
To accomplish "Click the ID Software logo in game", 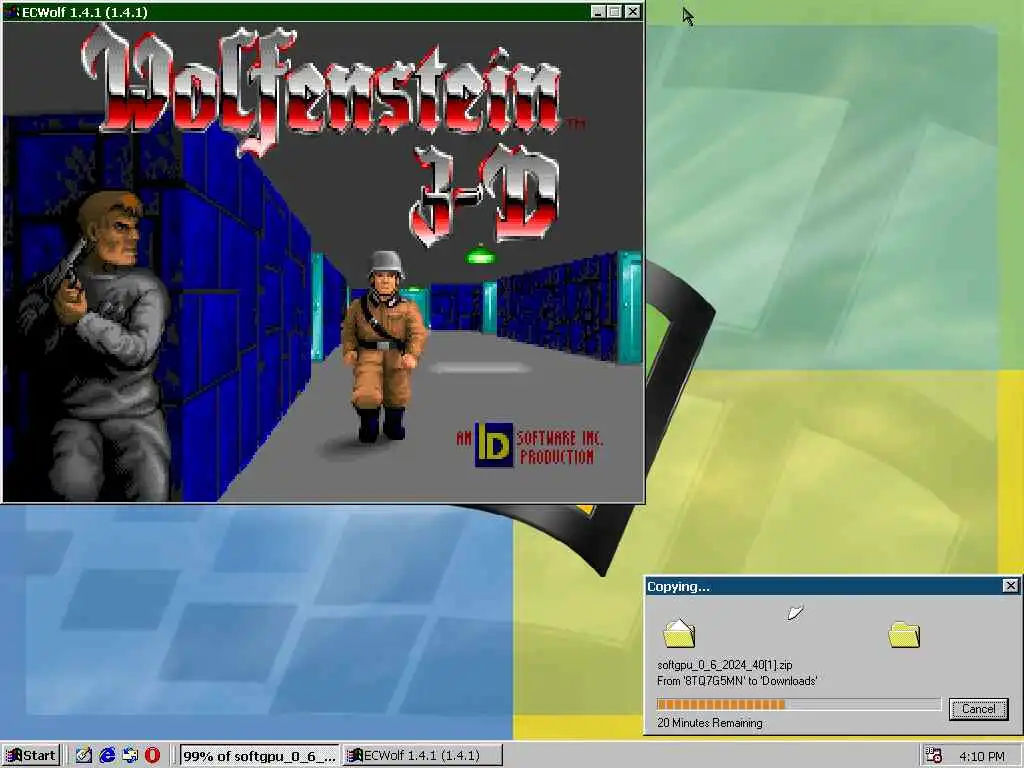I will pos(494,446).
